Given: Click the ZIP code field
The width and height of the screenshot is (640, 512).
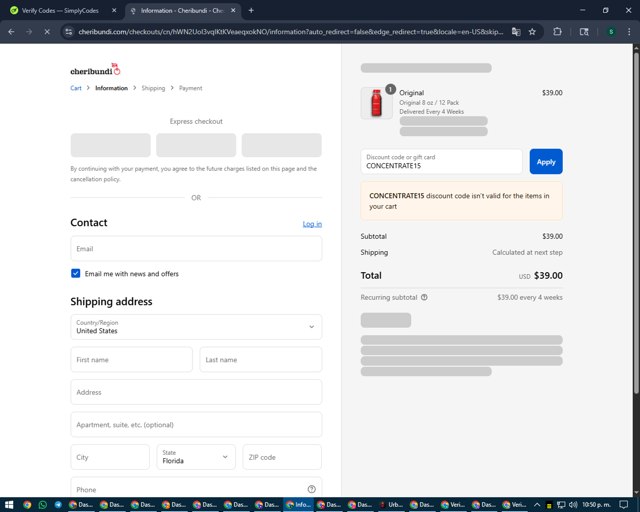Looking at the screenshot, I should tap(282, 457).
